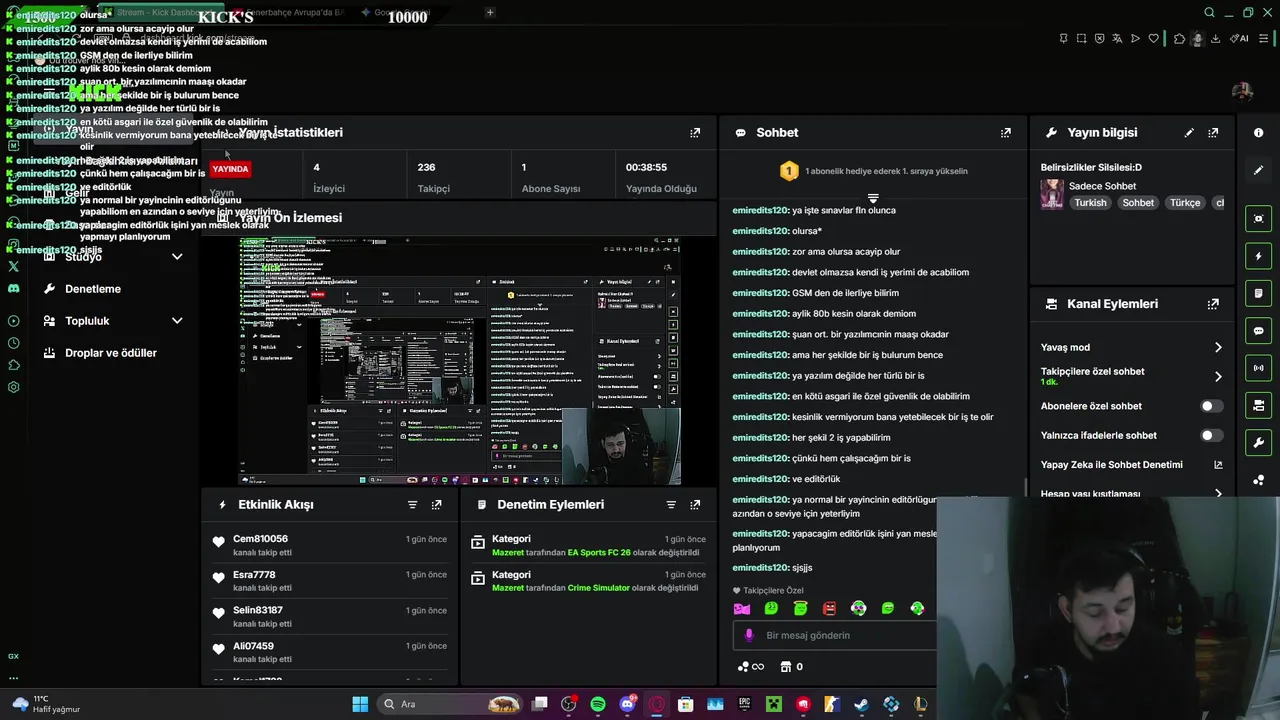Screen dimensions: 1280x720
Task: Open the AI button in browser toolbar
Action: [x=1241, y=38]
